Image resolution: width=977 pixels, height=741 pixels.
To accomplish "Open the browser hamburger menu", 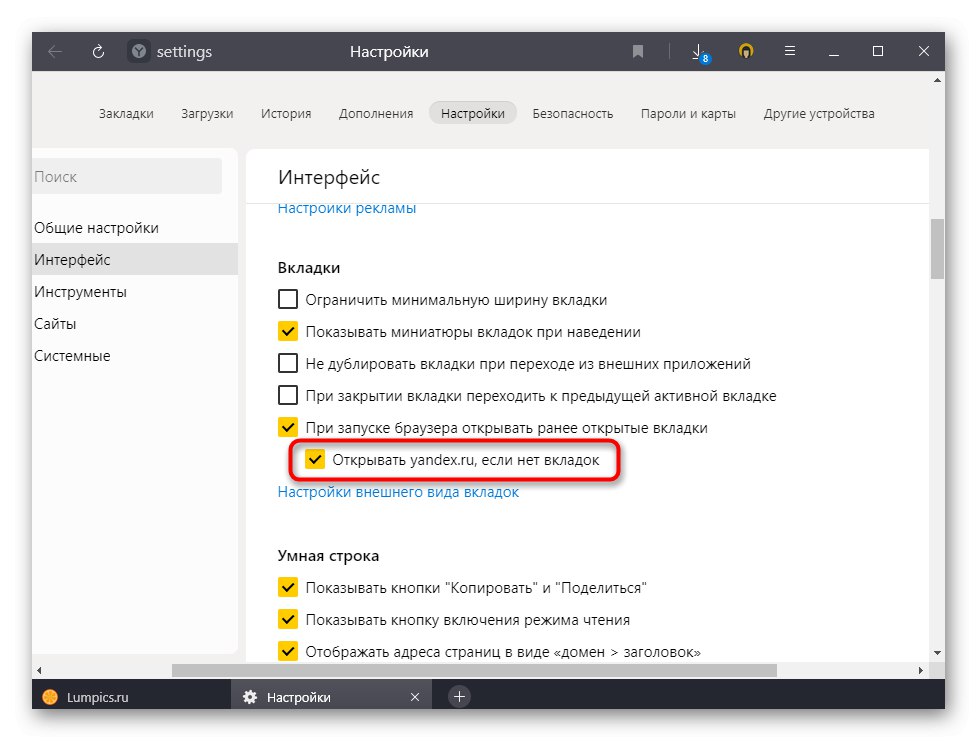I will 790,52.
